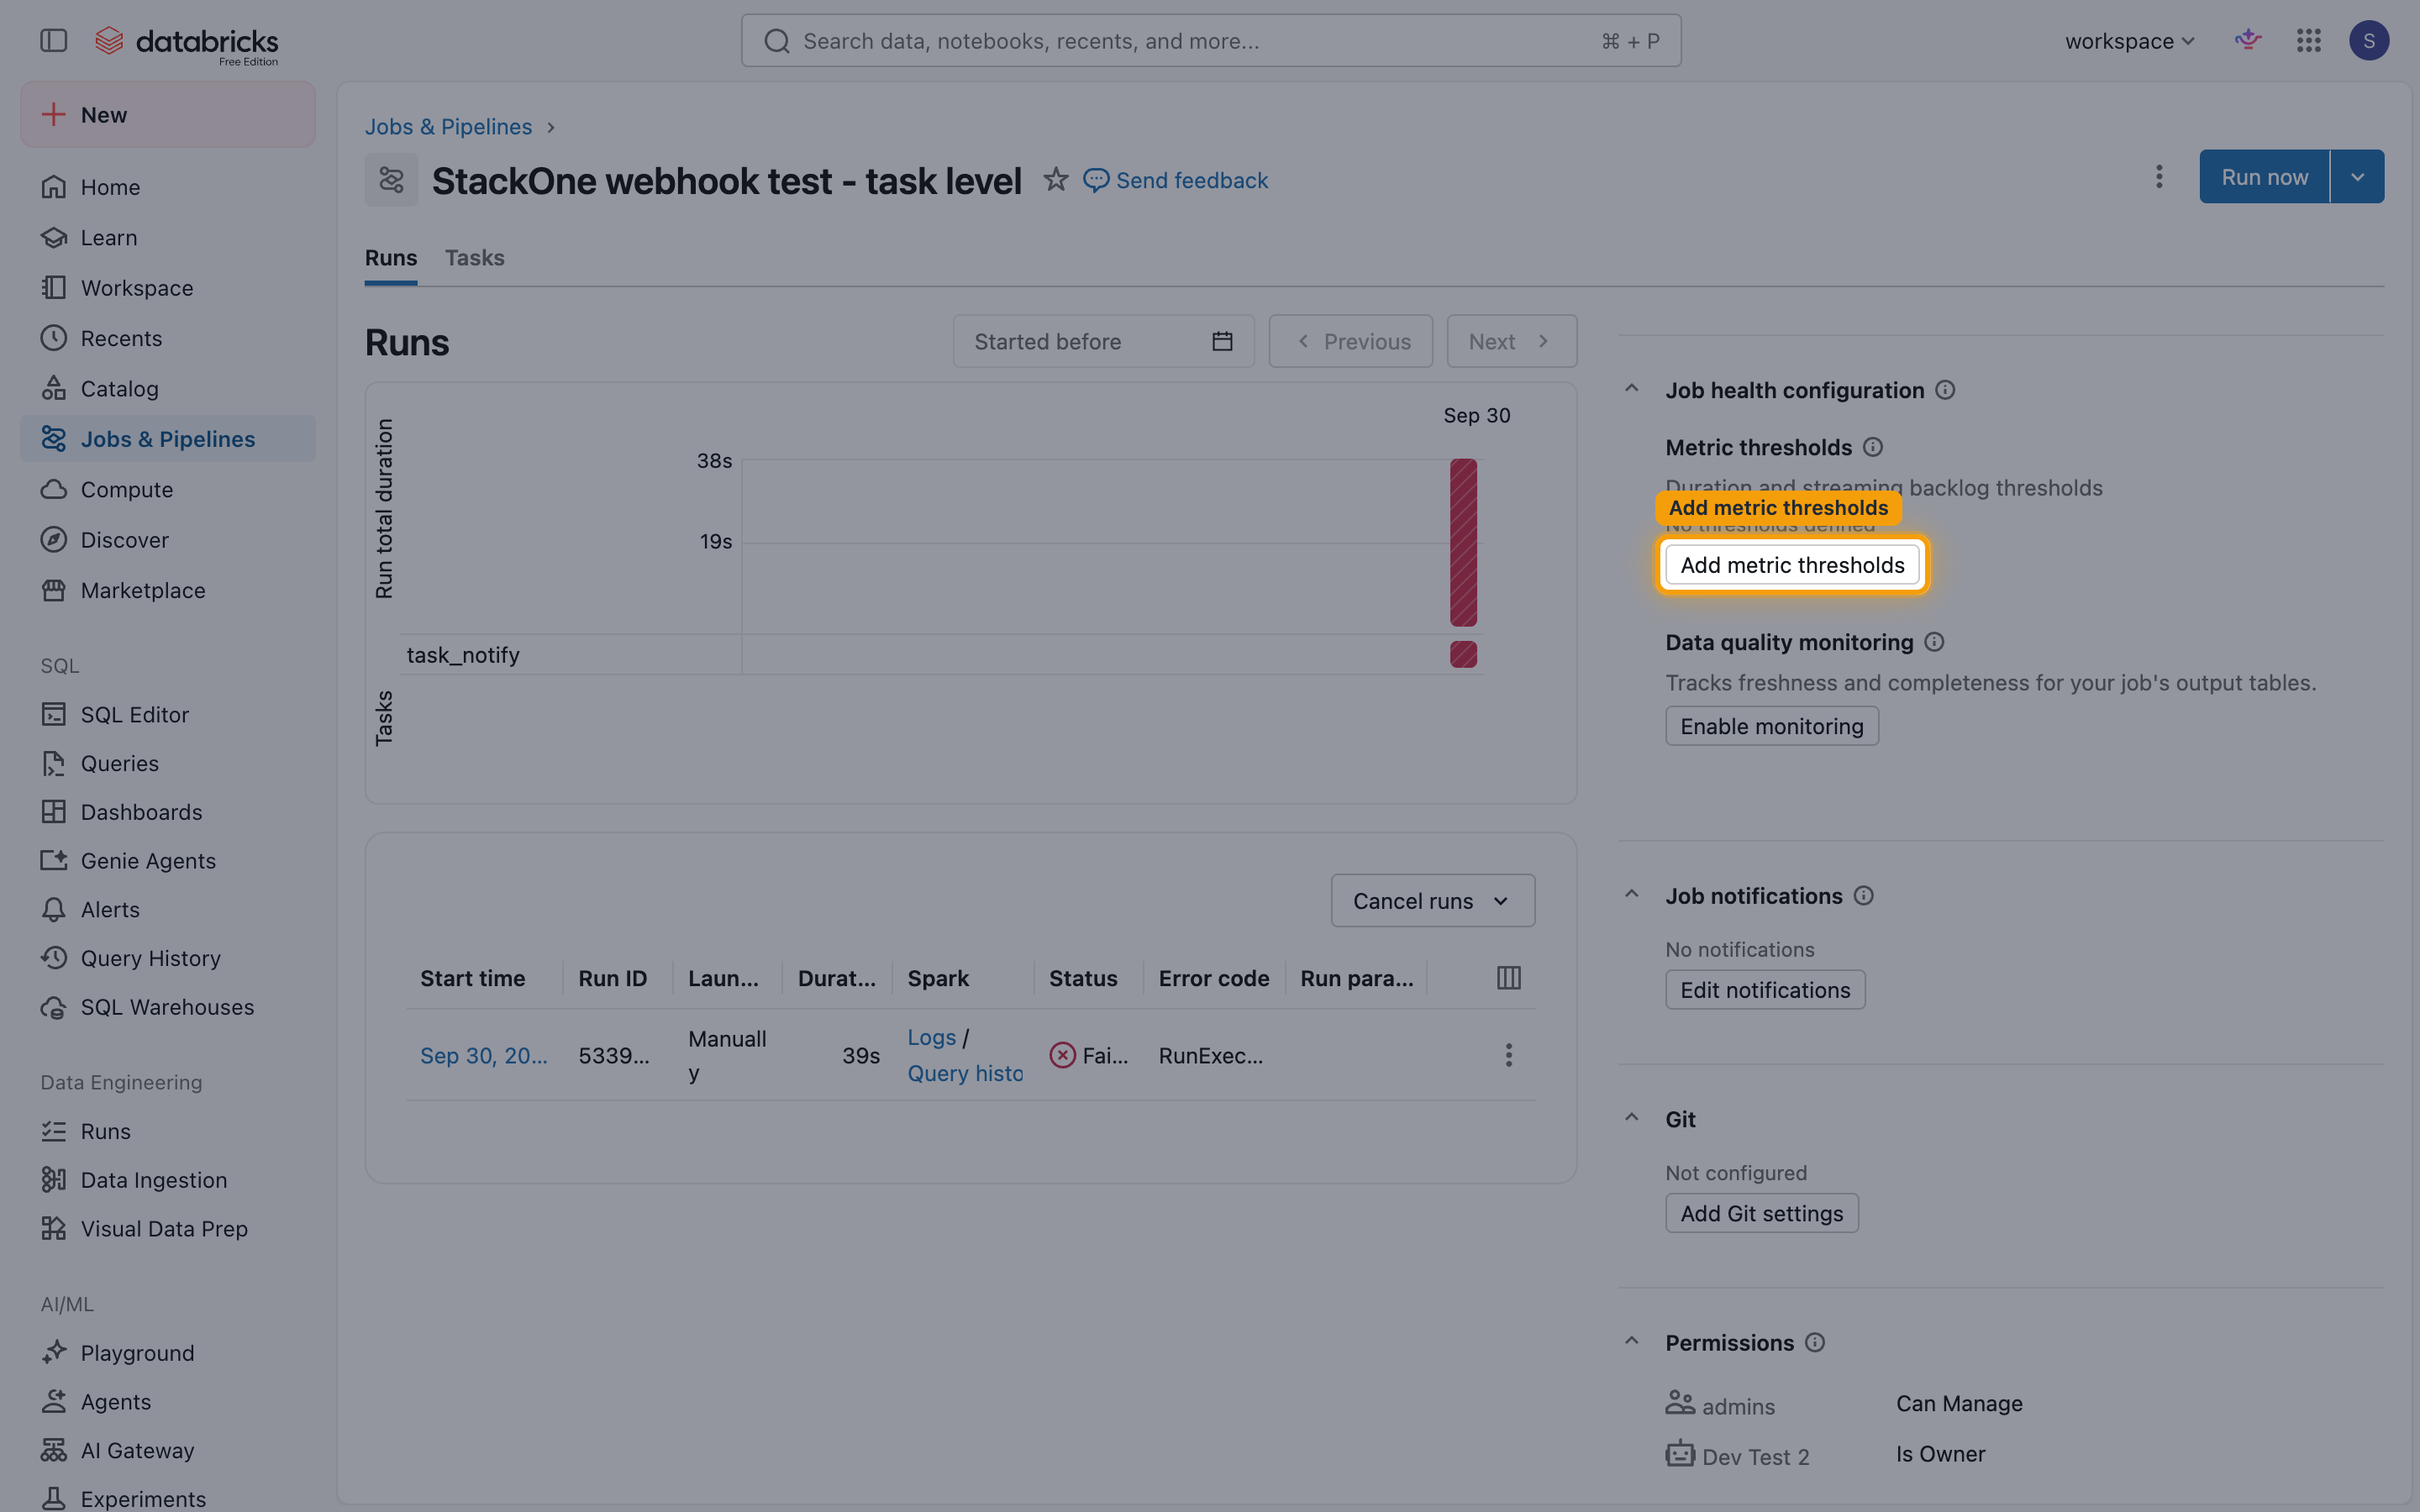Open SQL Editor in the sidebar
Screen dimensions: 2420x1512
[168, 714]
